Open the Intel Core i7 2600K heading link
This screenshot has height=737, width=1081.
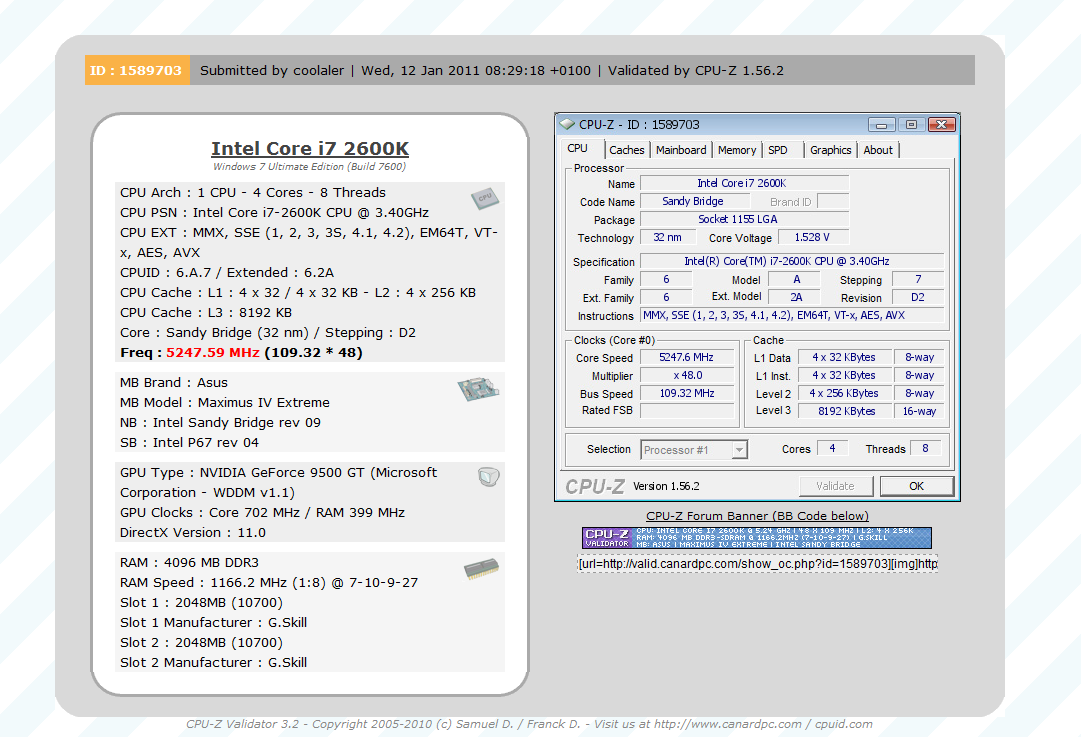[x=310, y=148]
